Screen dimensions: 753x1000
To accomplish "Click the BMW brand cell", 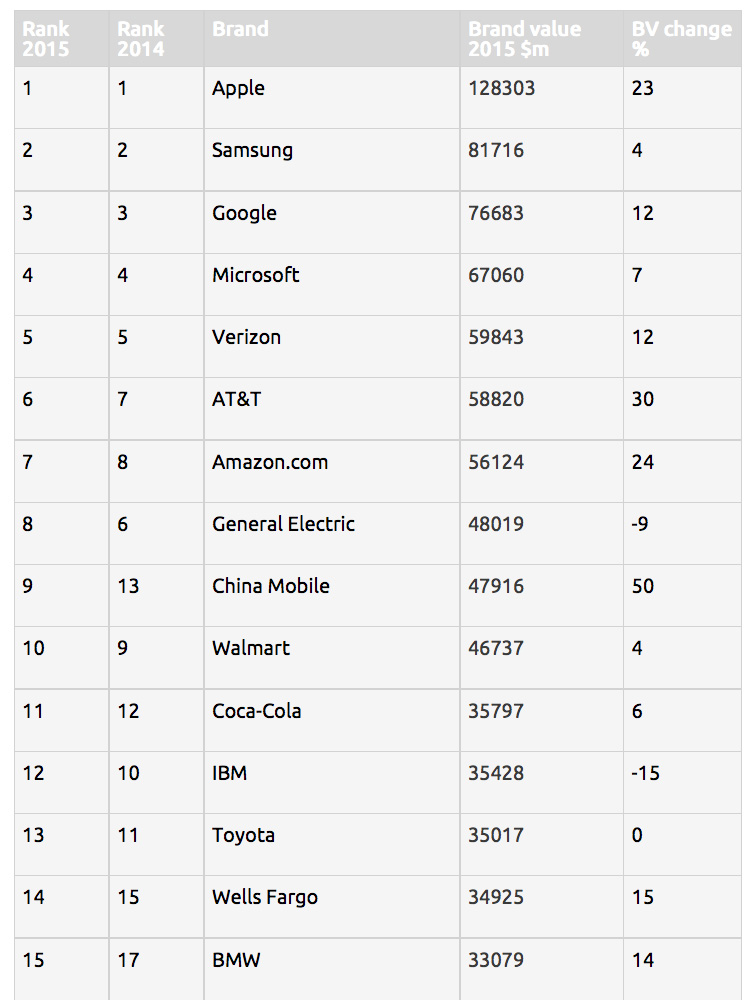I will pos(332,969).
